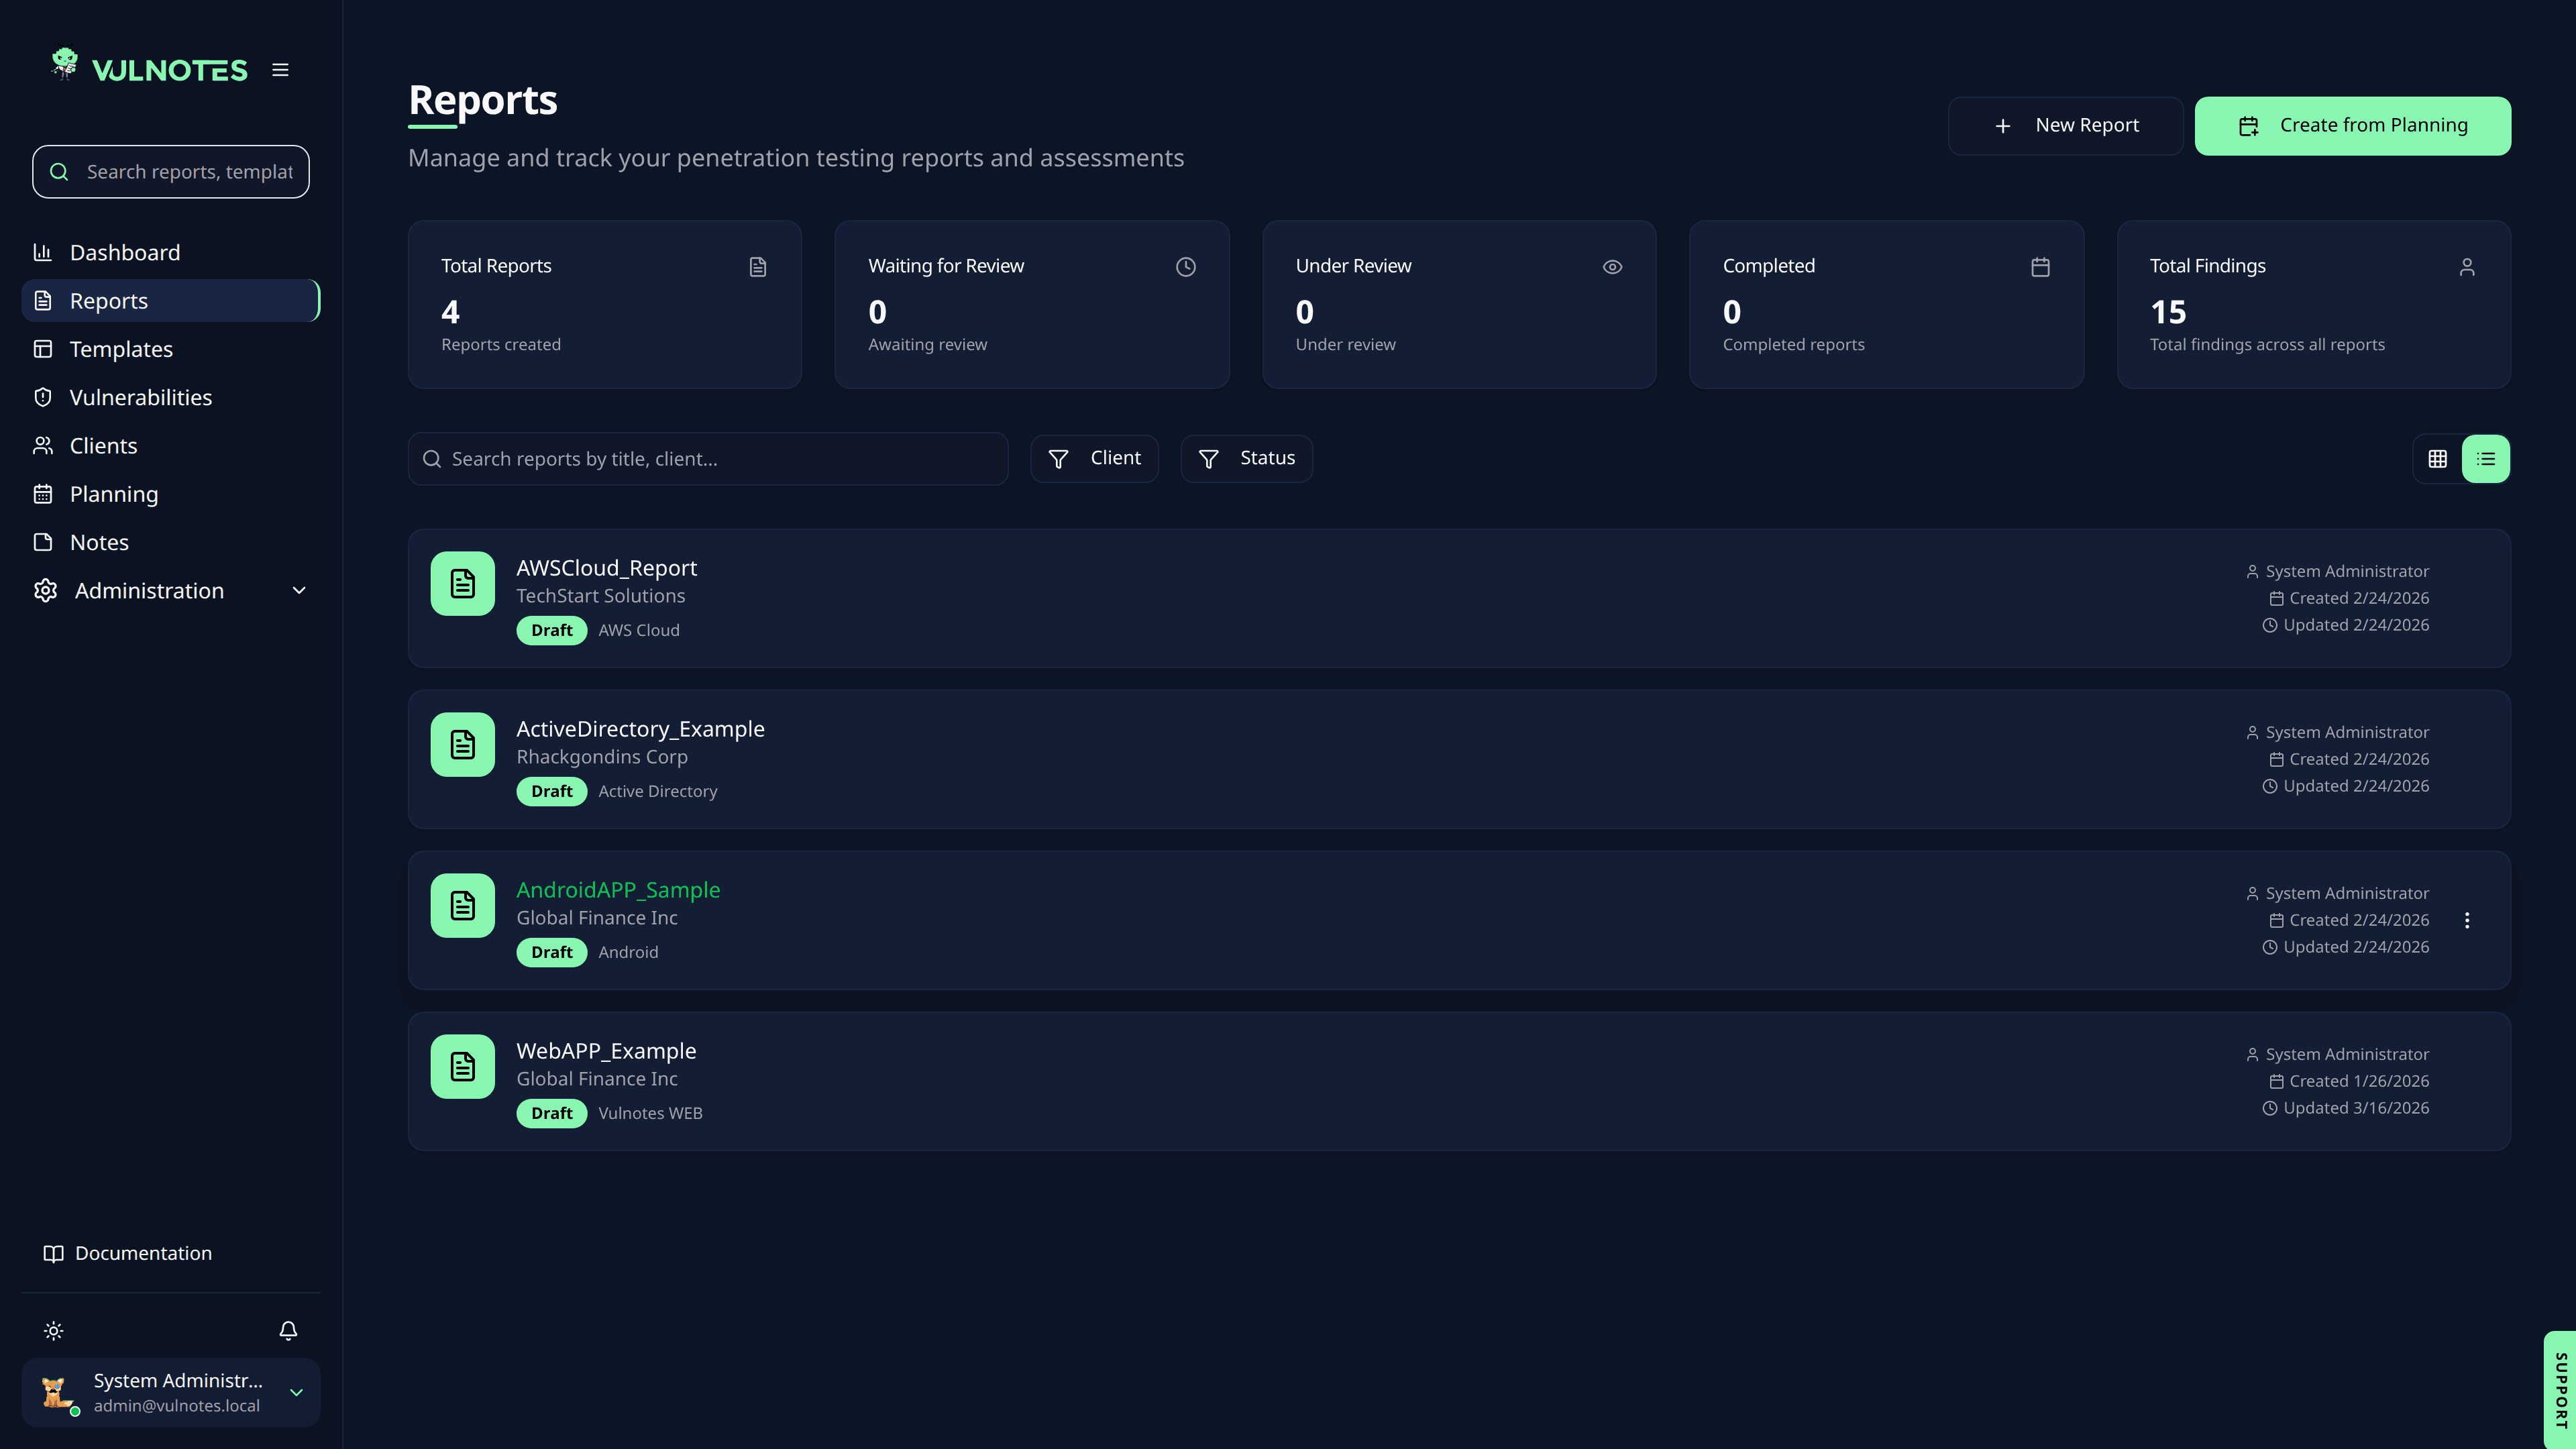This screenshot has height=1449, width=2576.
Task: Open the Status filter dropdown
Action: point(1246,458)
